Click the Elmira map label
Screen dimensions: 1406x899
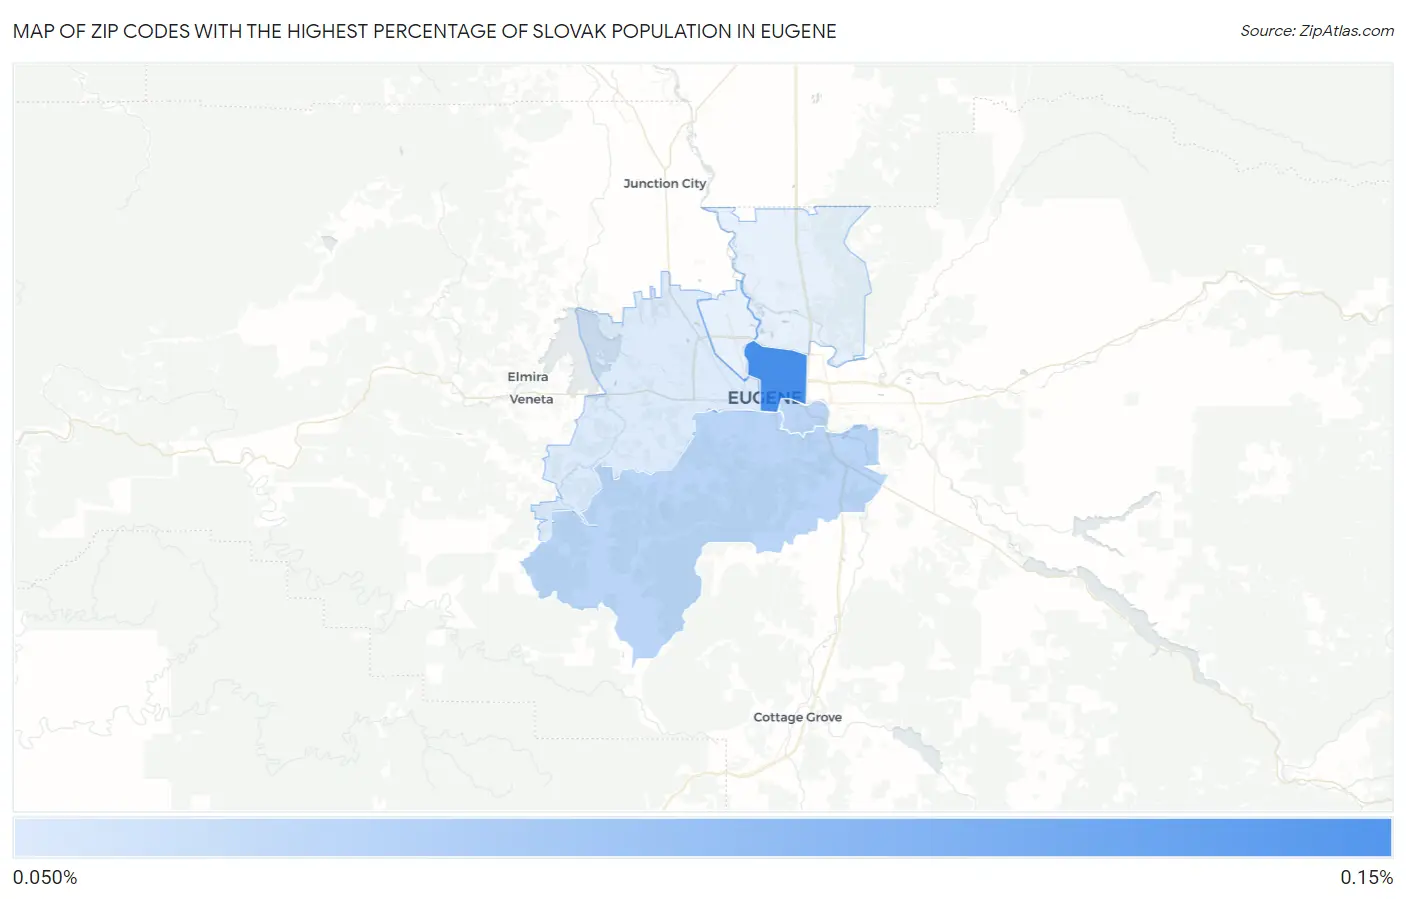(527, 377)
